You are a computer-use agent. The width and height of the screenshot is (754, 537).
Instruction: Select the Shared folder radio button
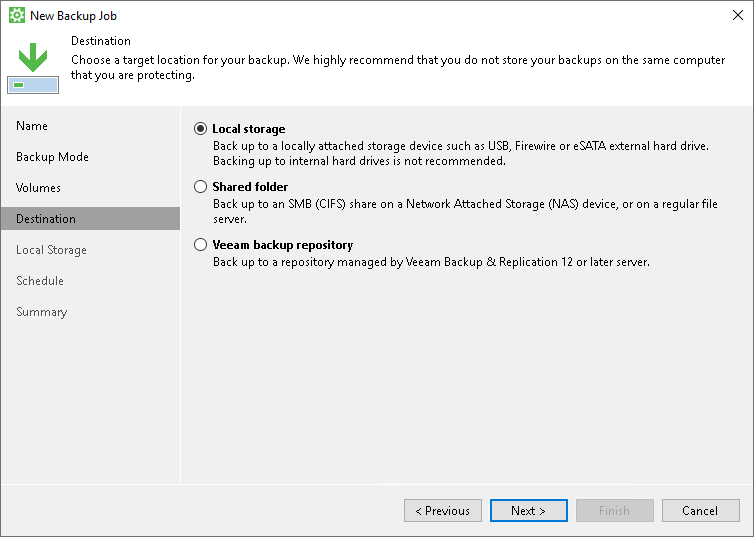[201, 187]
